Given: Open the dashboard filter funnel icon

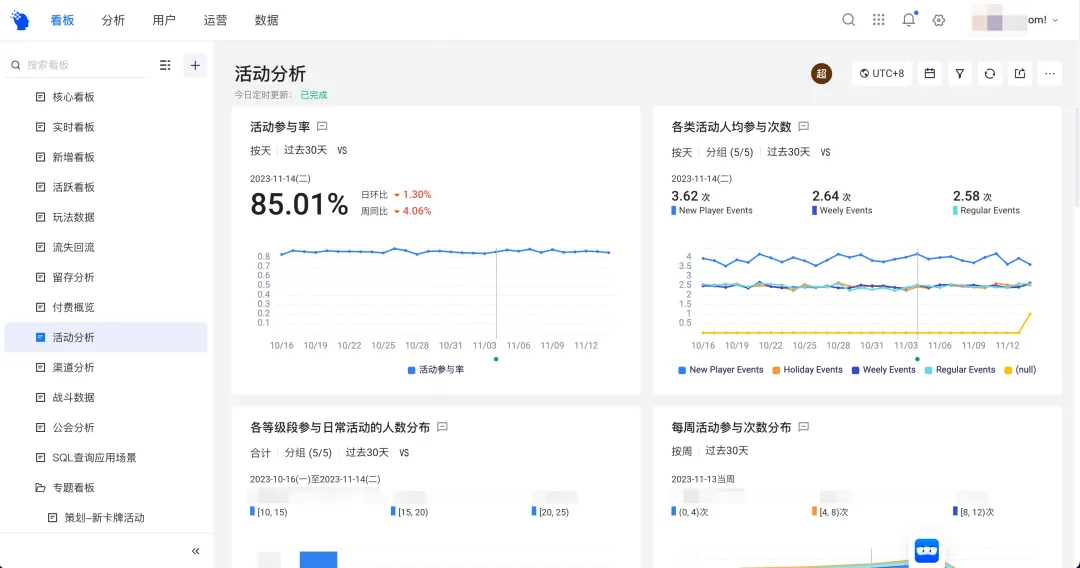Looking at the screenshot, I should (x=959, y=74).
